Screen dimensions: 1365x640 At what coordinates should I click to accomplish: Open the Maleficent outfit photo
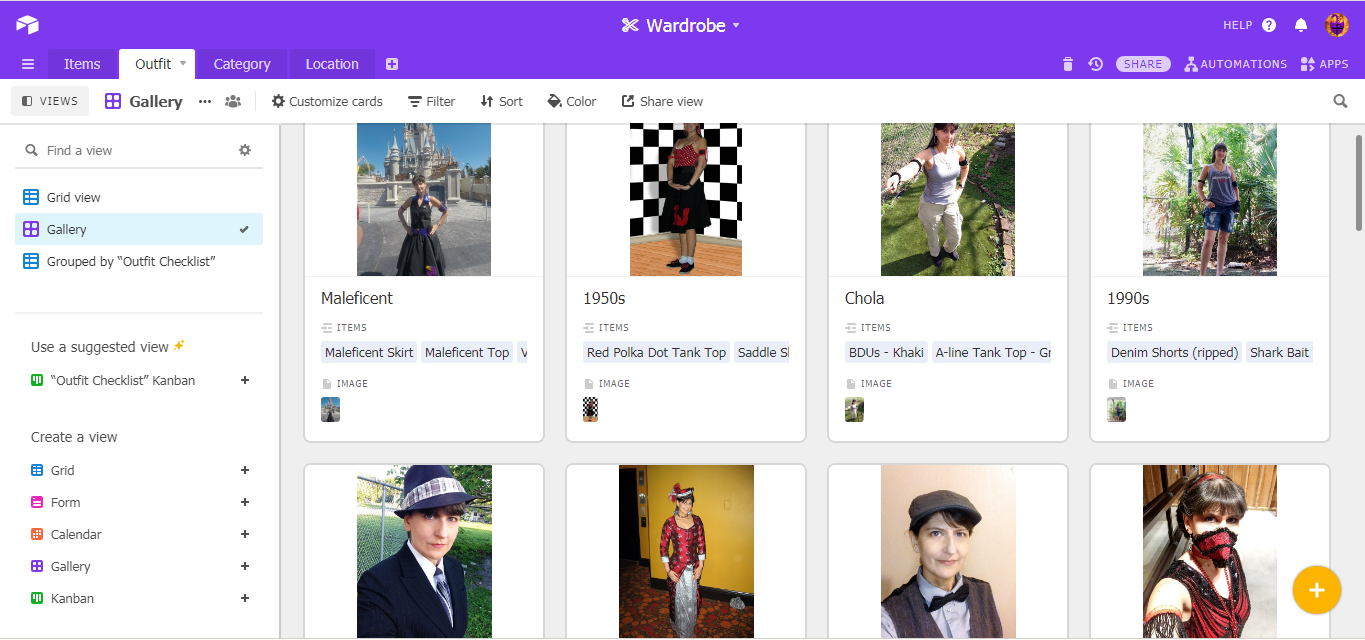click(x=424, y=199)
